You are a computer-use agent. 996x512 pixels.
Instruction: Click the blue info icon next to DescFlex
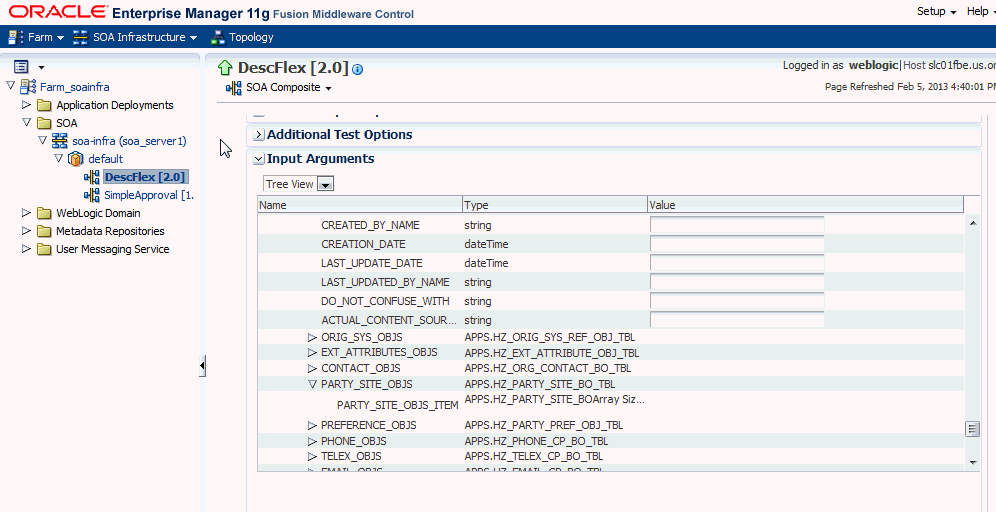click(358, 70)
